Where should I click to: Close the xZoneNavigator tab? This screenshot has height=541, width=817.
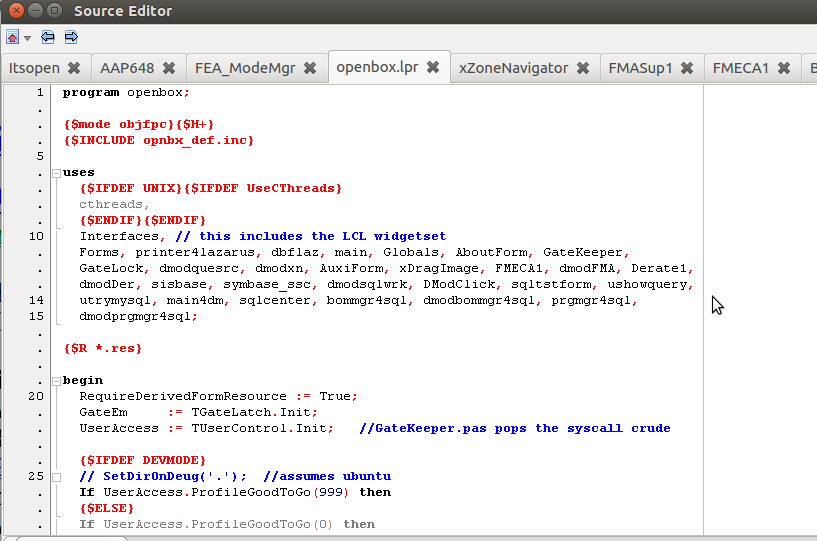[583, 69]
